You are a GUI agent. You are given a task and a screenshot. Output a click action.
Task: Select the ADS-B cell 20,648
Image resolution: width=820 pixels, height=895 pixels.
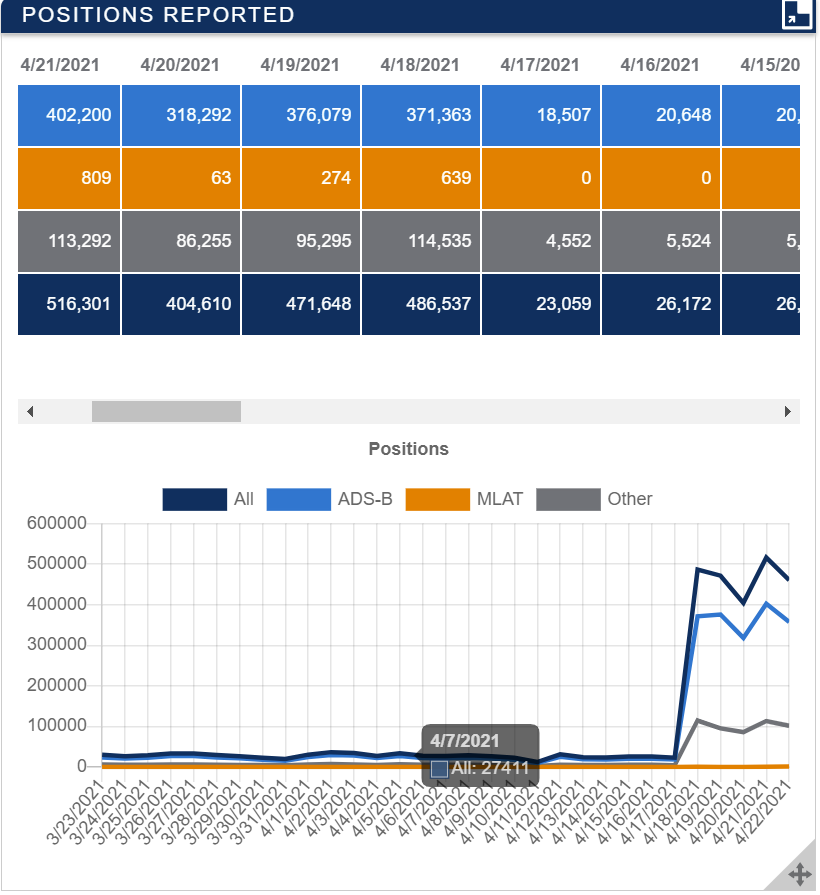(661, 115)
